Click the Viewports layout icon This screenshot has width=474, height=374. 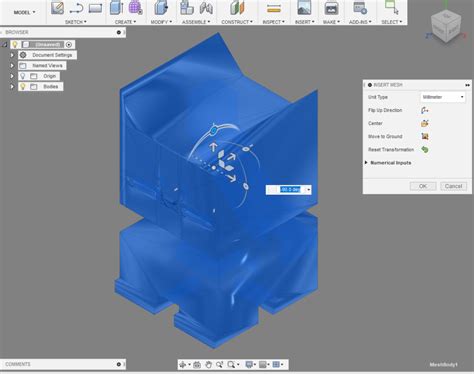(276, 365)
